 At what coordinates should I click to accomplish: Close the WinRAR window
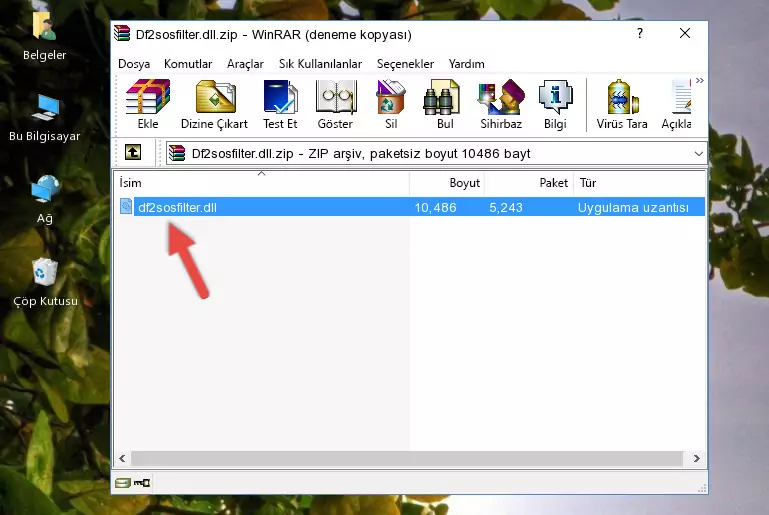tap(685, 33)
